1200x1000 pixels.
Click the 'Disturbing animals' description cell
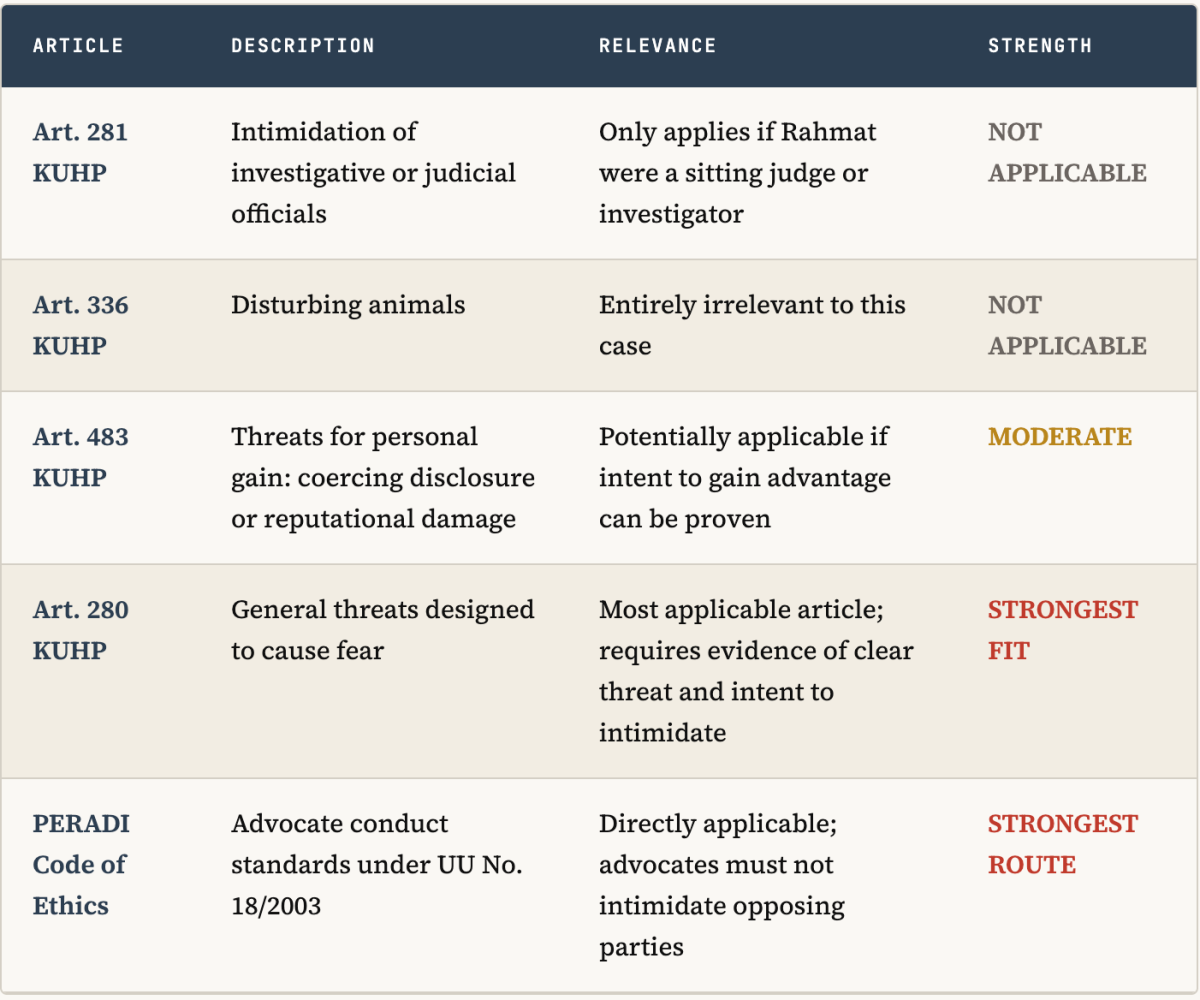coord(348,305)
